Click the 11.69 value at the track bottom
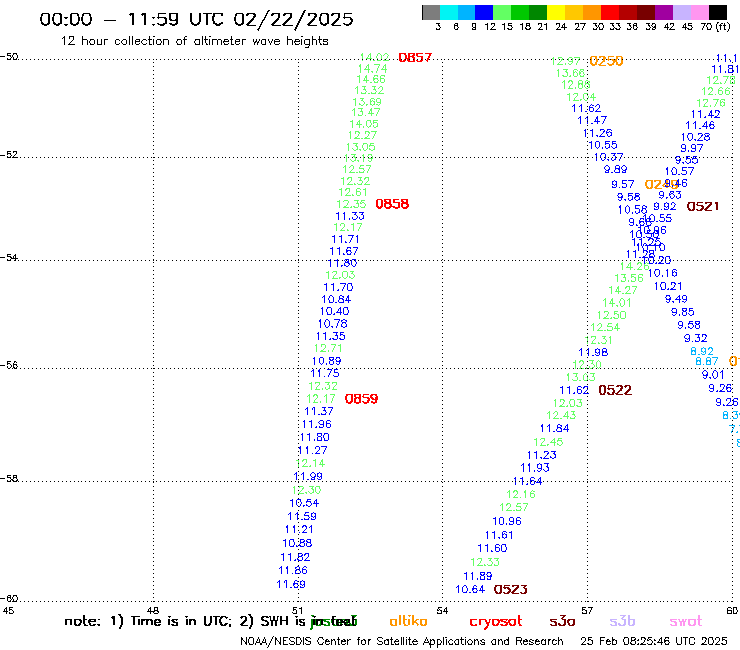The image size is (740, 650). (x=291, y=584)
